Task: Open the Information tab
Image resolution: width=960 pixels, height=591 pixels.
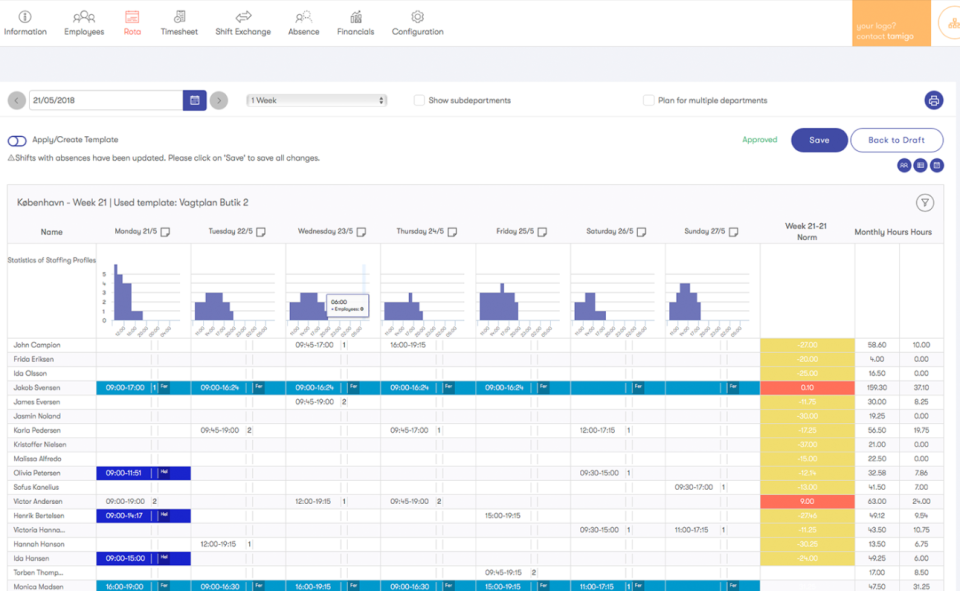Action: coord(25,20)
